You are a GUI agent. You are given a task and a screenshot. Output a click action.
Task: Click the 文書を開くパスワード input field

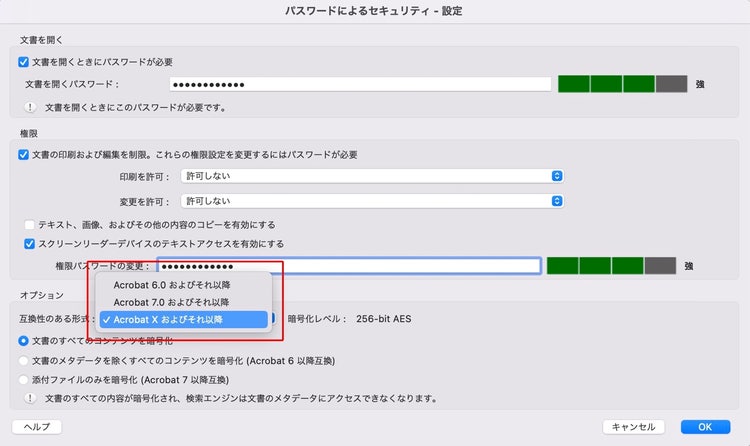[360, 84]
